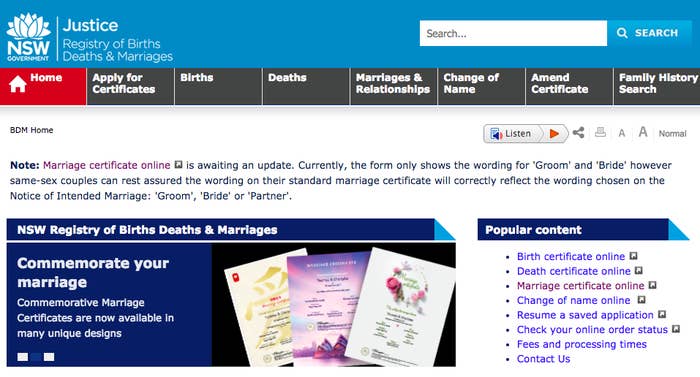700x377 pixels.
Task: Open Fees and processing times link
Action: (x=582, y=344)
